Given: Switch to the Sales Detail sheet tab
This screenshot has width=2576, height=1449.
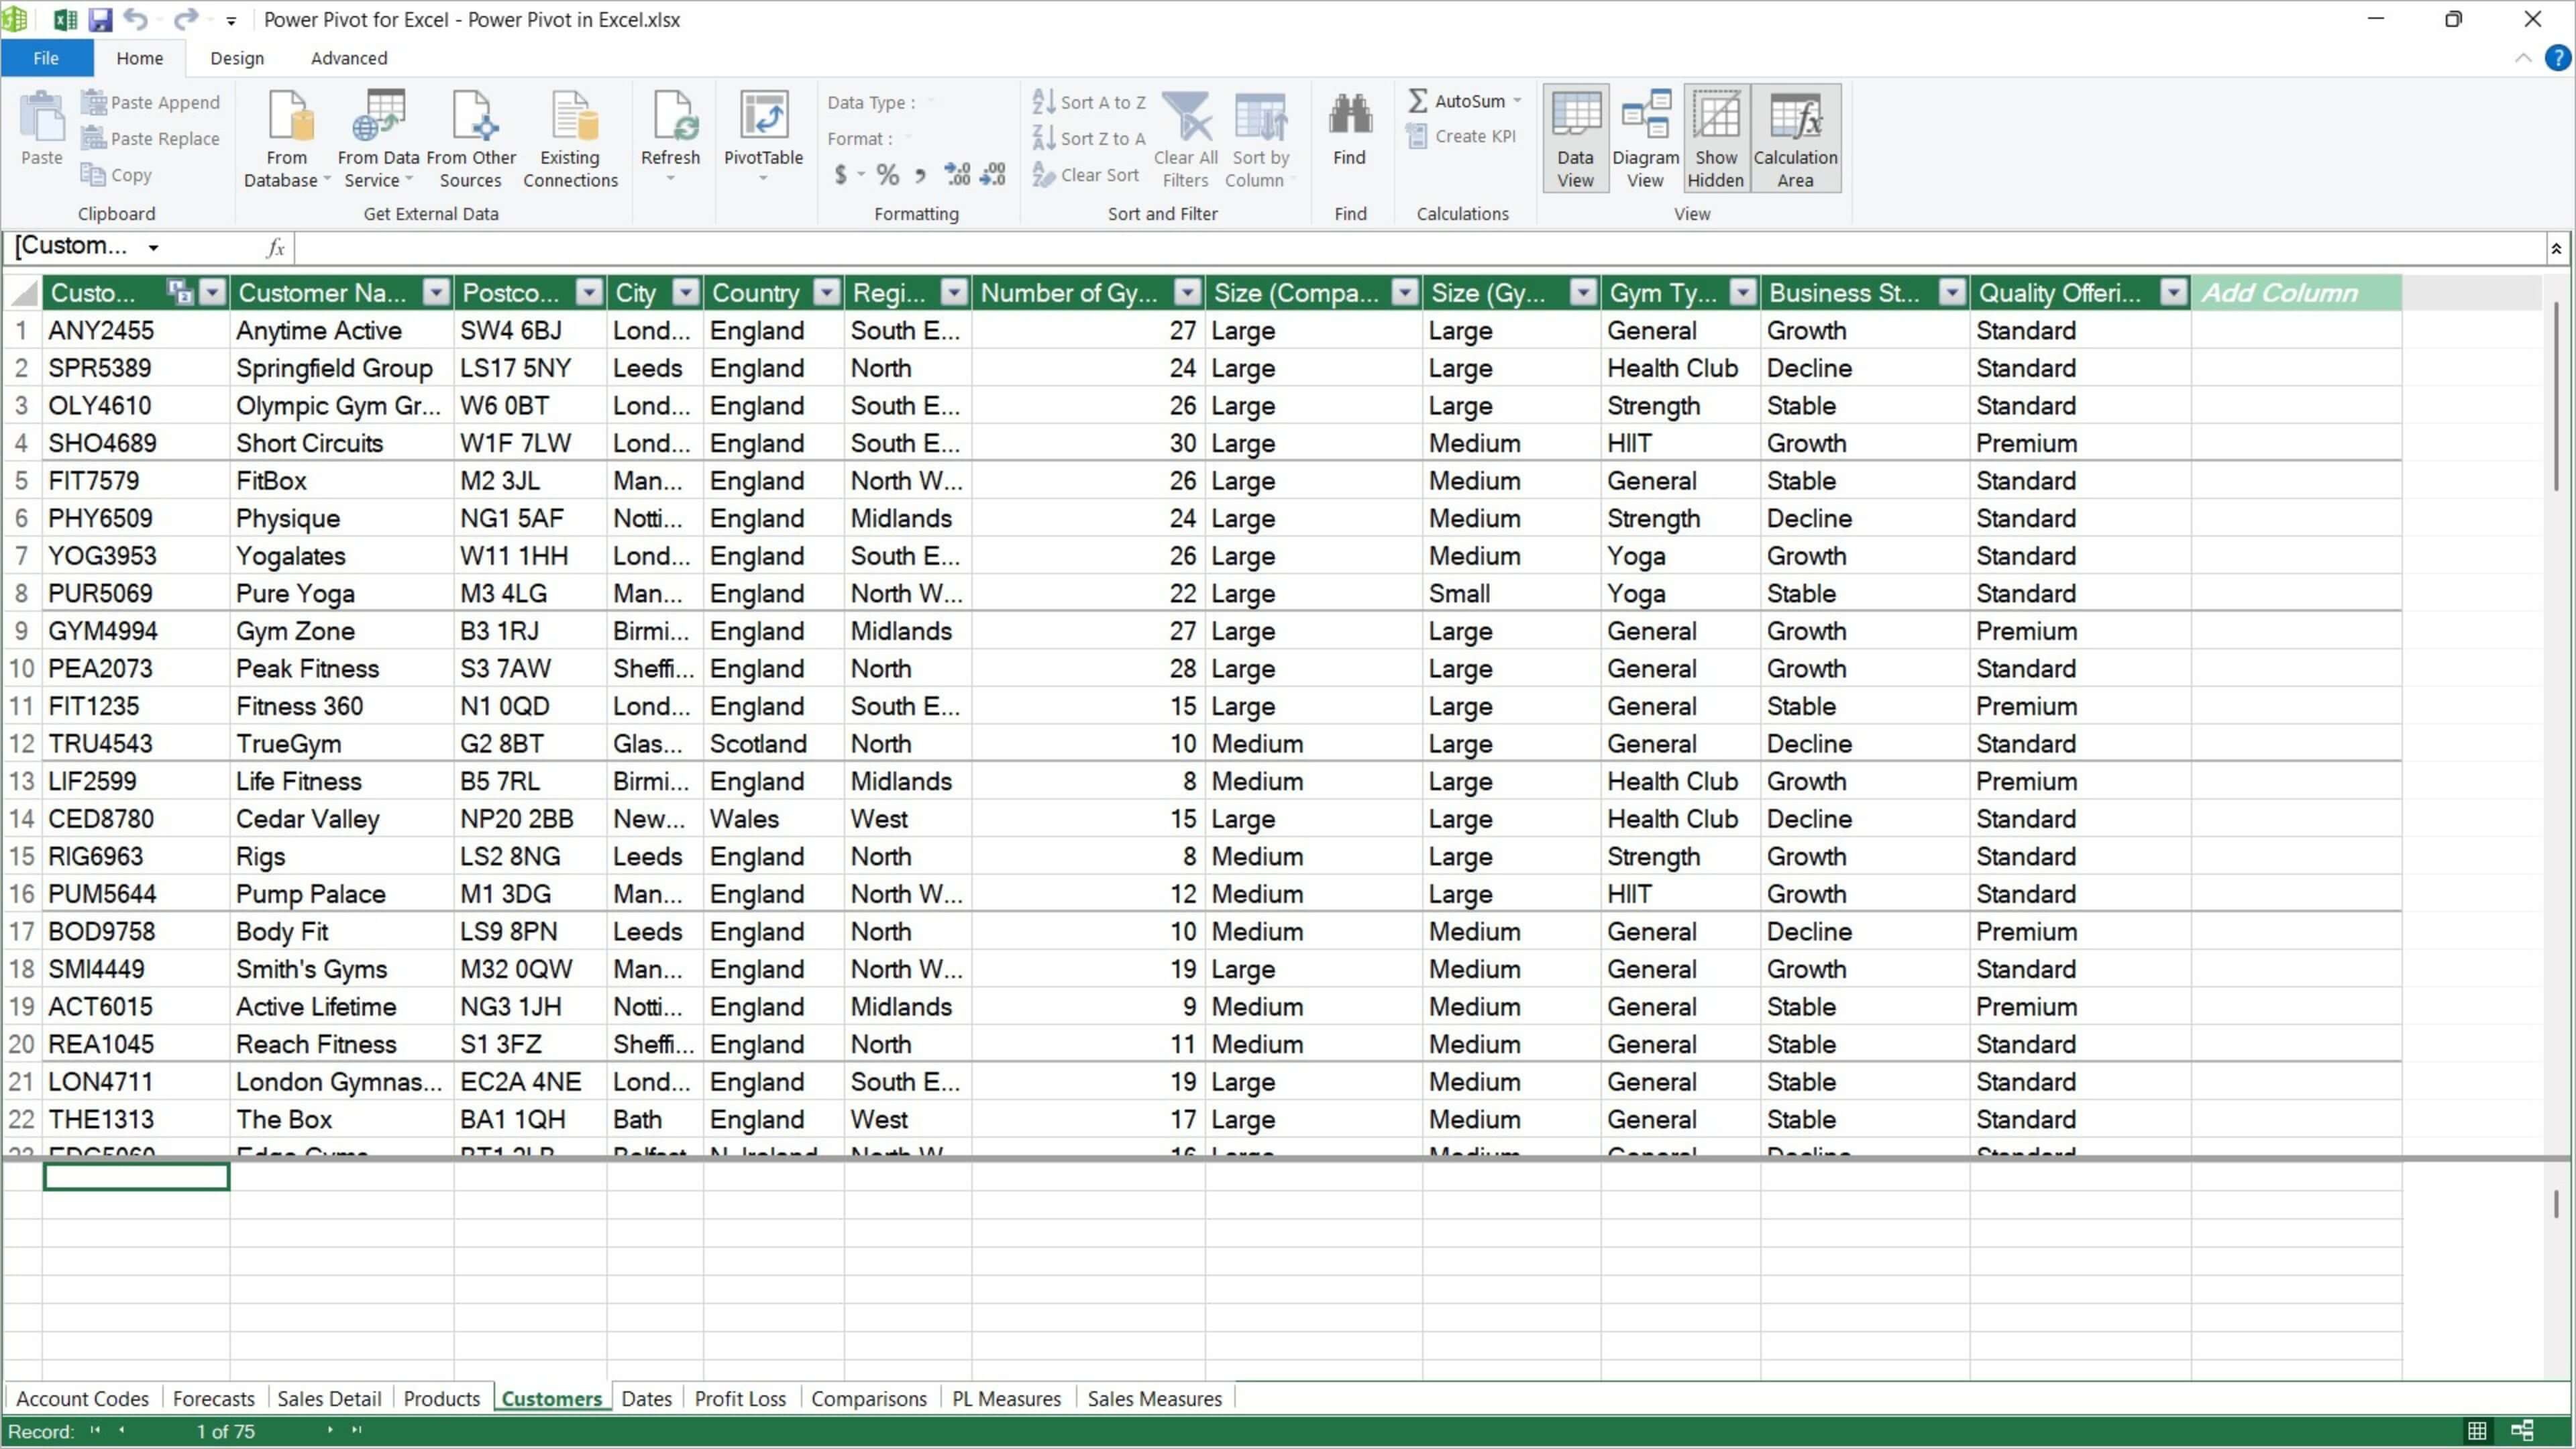Looking at the screenshot, I should (x=329, y=1398).
